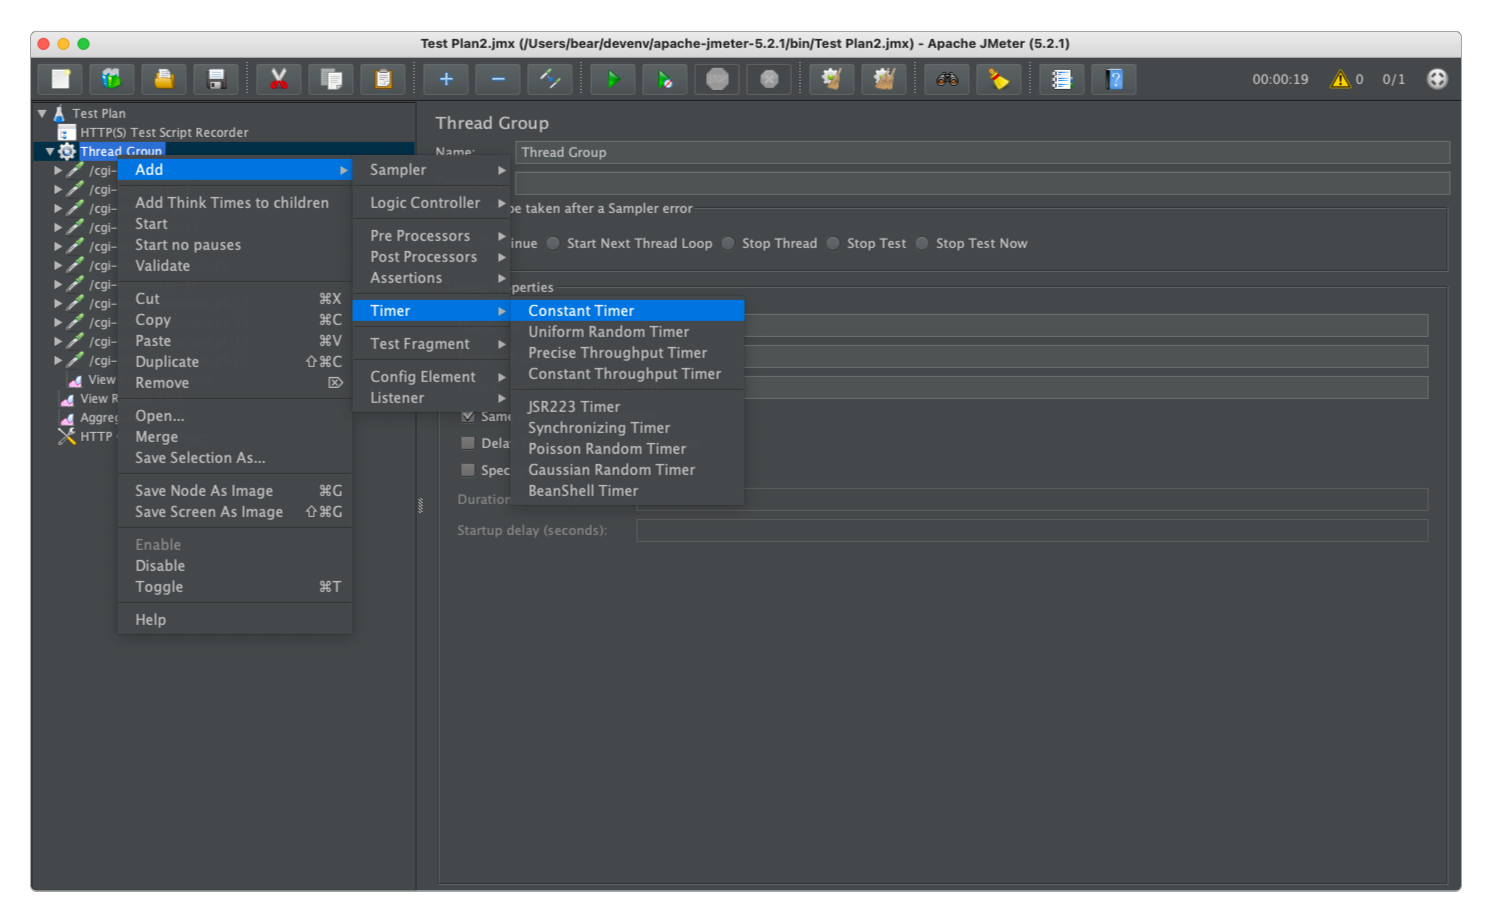The height and width of the screenshot is (922, 1492).
Task: Click the Clear All results icon
Action: pyautogui.click(x=883, y=79)
